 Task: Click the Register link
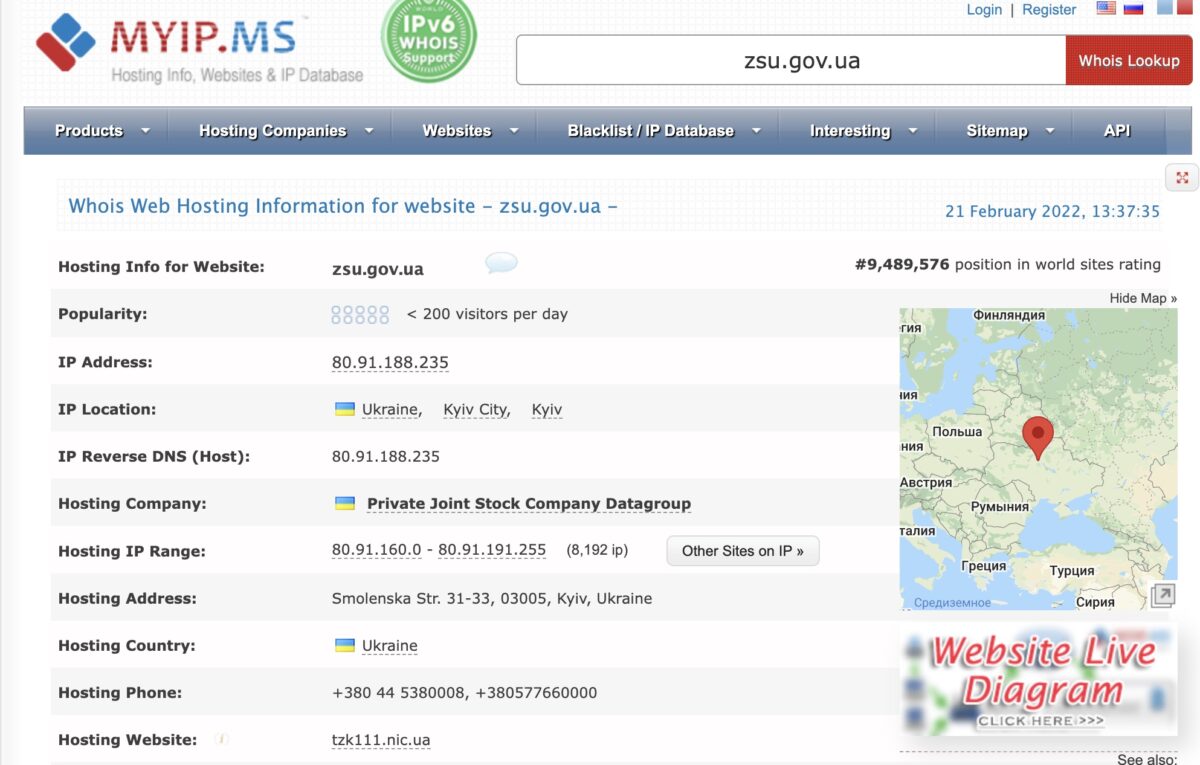click(1049, 9)
